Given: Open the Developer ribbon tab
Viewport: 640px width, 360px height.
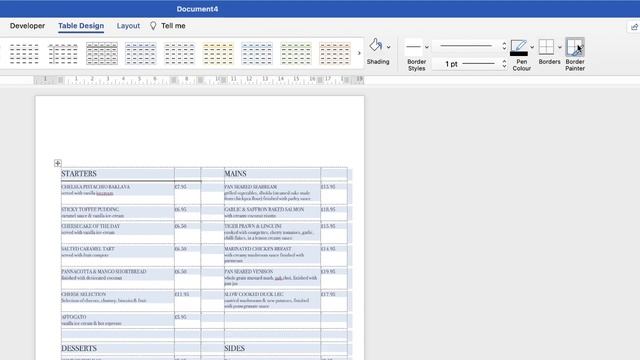Looking at the screenshot, I should tap(27, 26).
